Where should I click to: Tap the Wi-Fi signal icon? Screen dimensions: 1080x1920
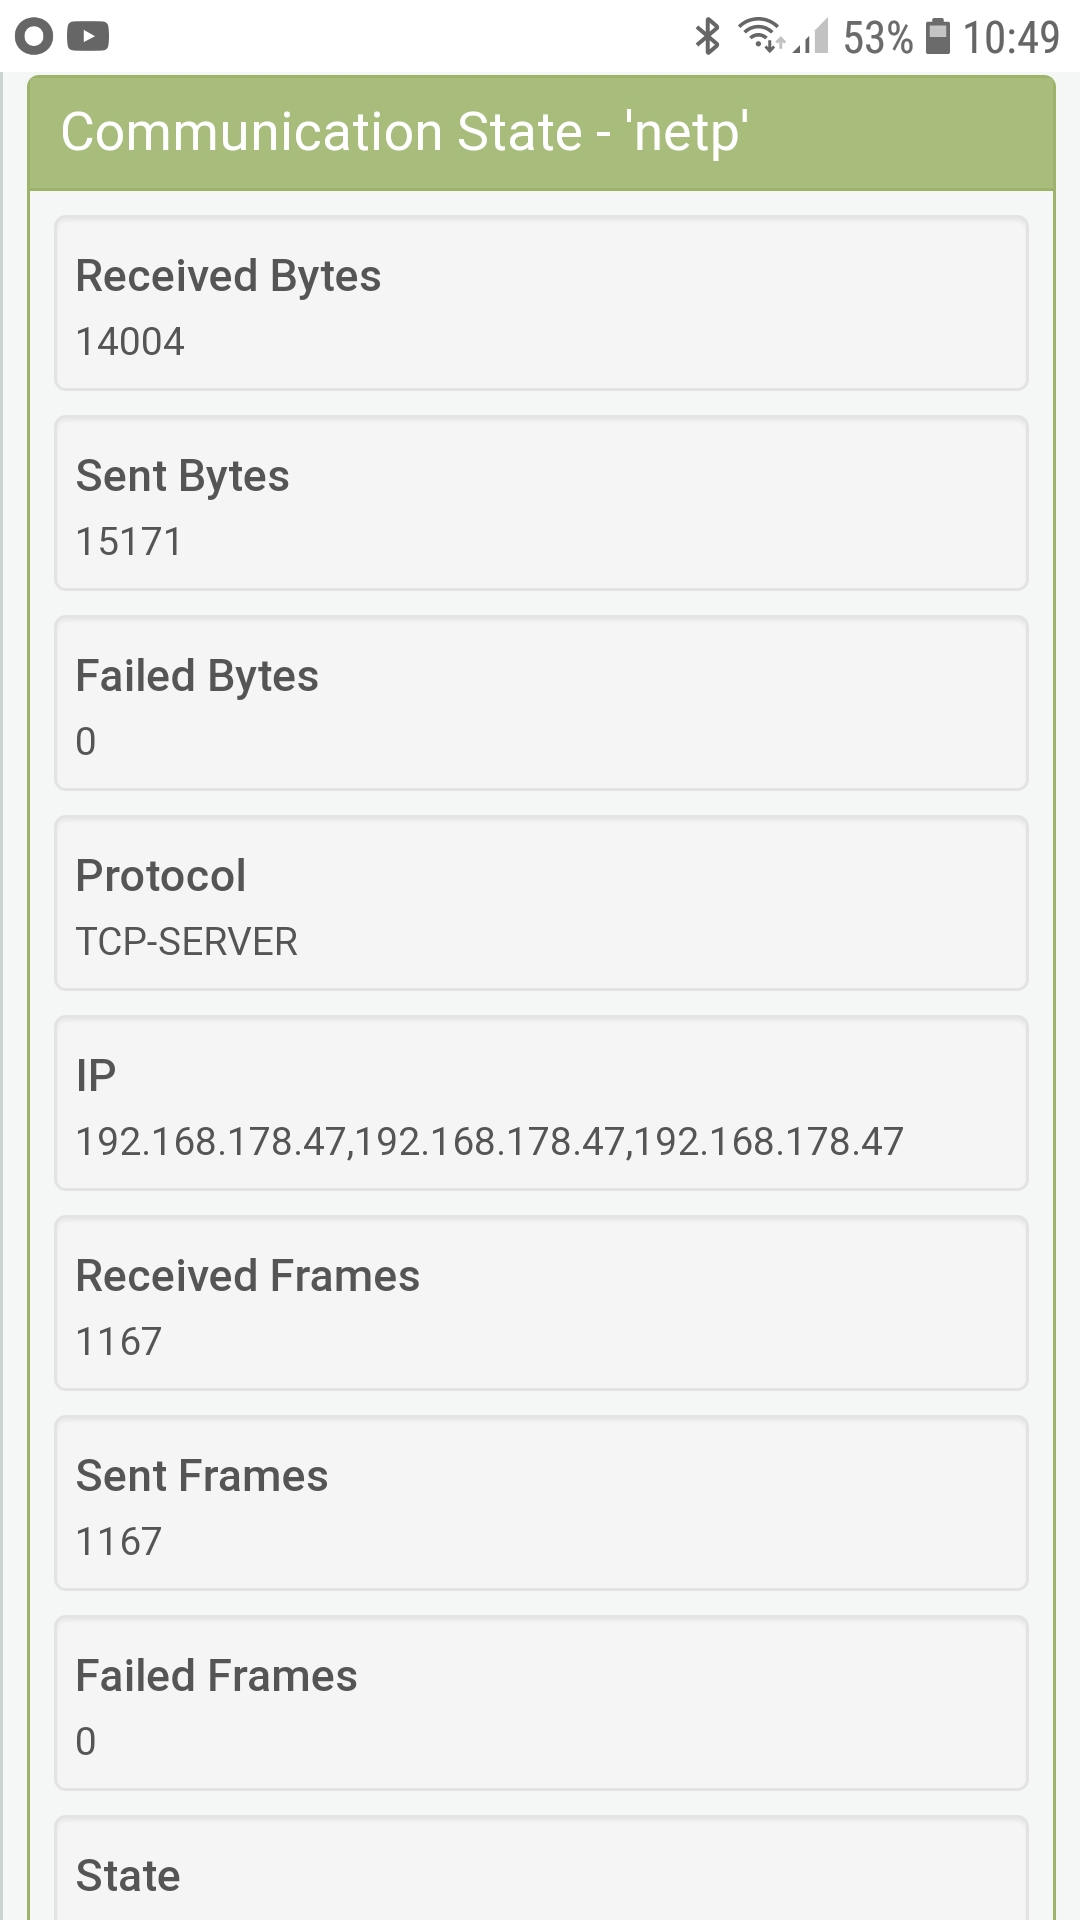[x=760, y=36]
